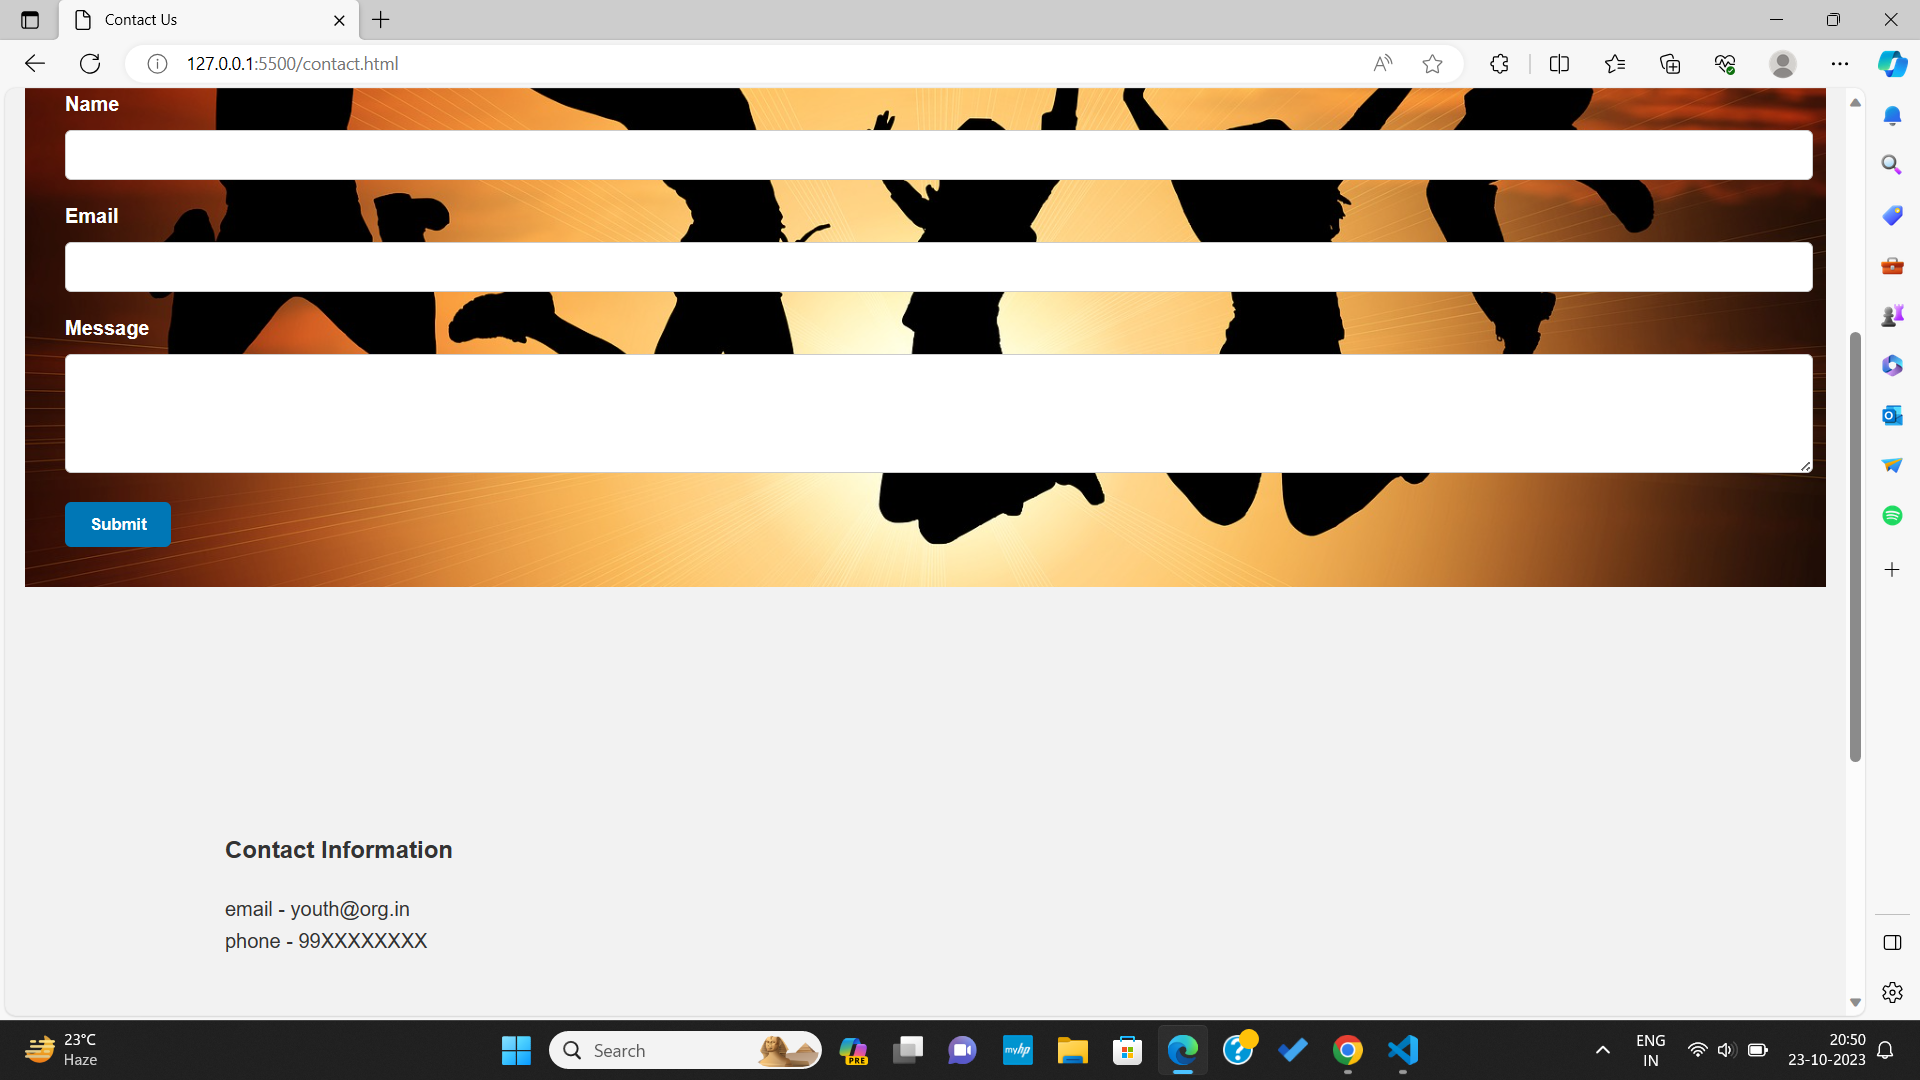Click the browser refresh icon
Viewport: 1920px width, 1080px height.
point(90,64)
